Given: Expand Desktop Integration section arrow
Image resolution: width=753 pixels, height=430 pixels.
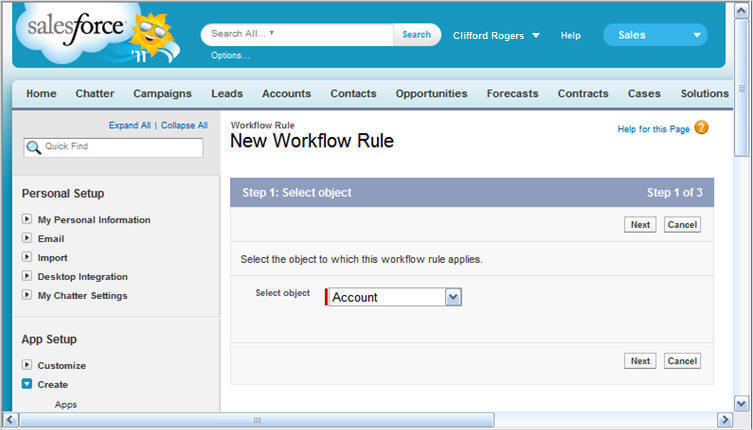Looking at the screenshot, I should [x=27, y=276].
